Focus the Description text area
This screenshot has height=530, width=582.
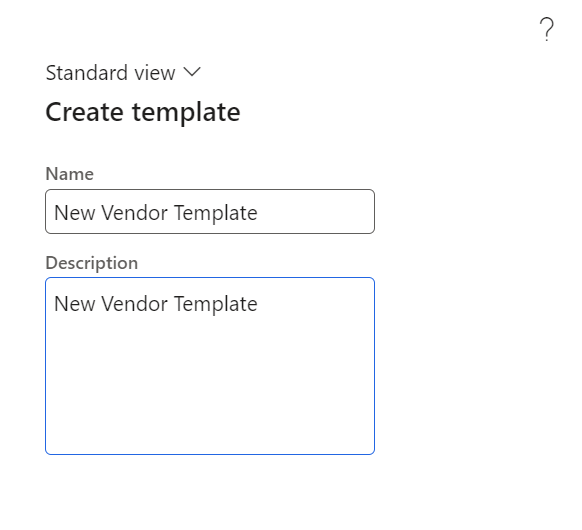210,366
